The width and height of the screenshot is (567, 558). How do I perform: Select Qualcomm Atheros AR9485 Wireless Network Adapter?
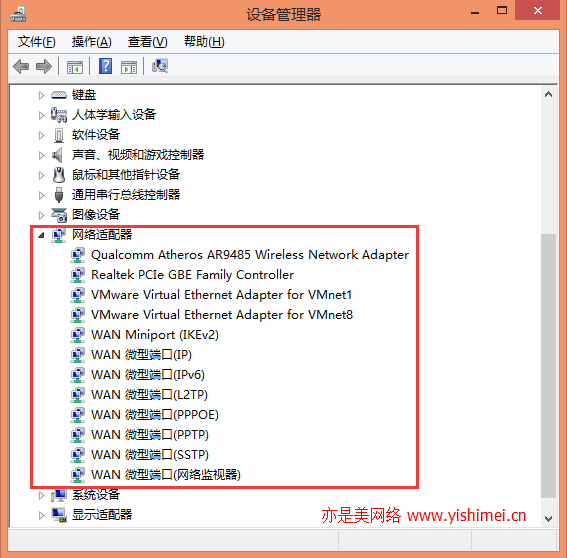point(250,255)
